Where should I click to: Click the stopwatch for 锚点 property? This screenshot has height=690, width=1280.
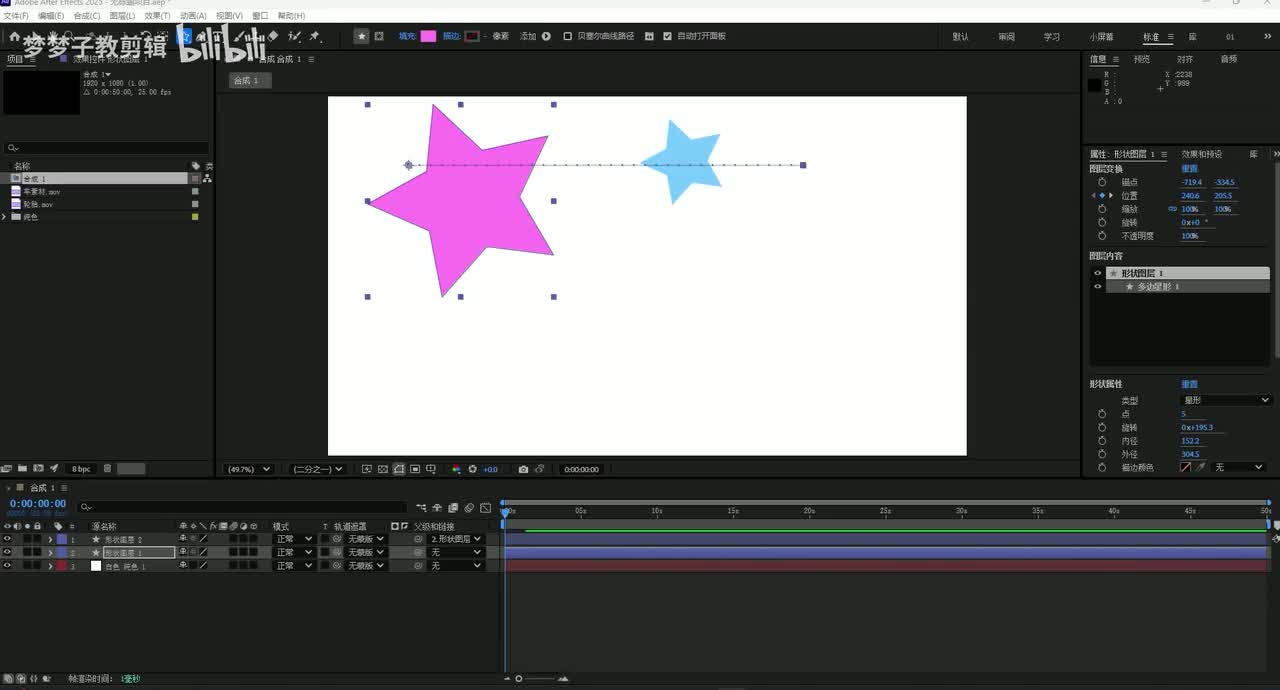(1102, 182)
